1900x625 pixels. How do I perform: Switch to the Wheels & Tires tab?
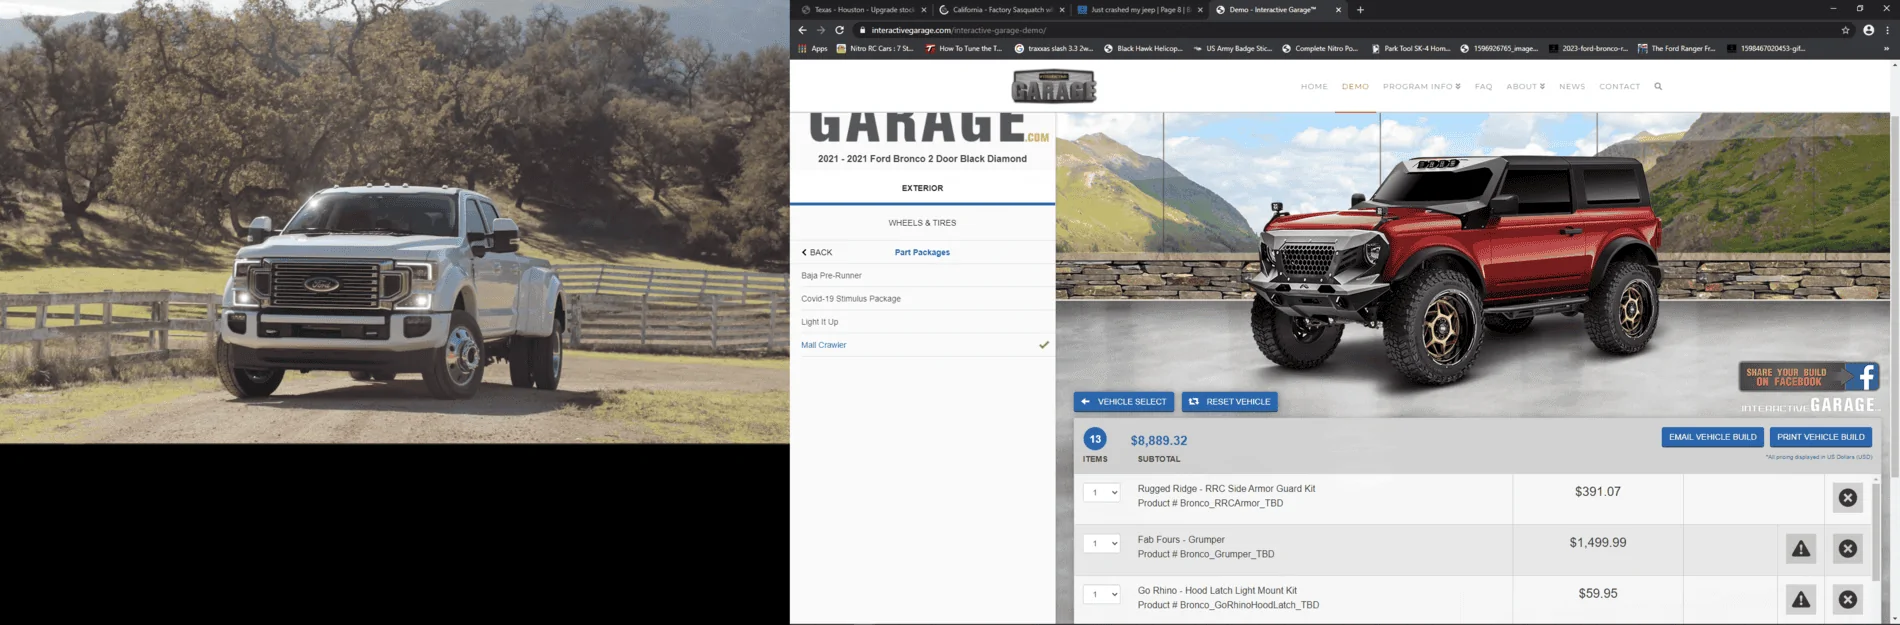(x=922, y=223)
